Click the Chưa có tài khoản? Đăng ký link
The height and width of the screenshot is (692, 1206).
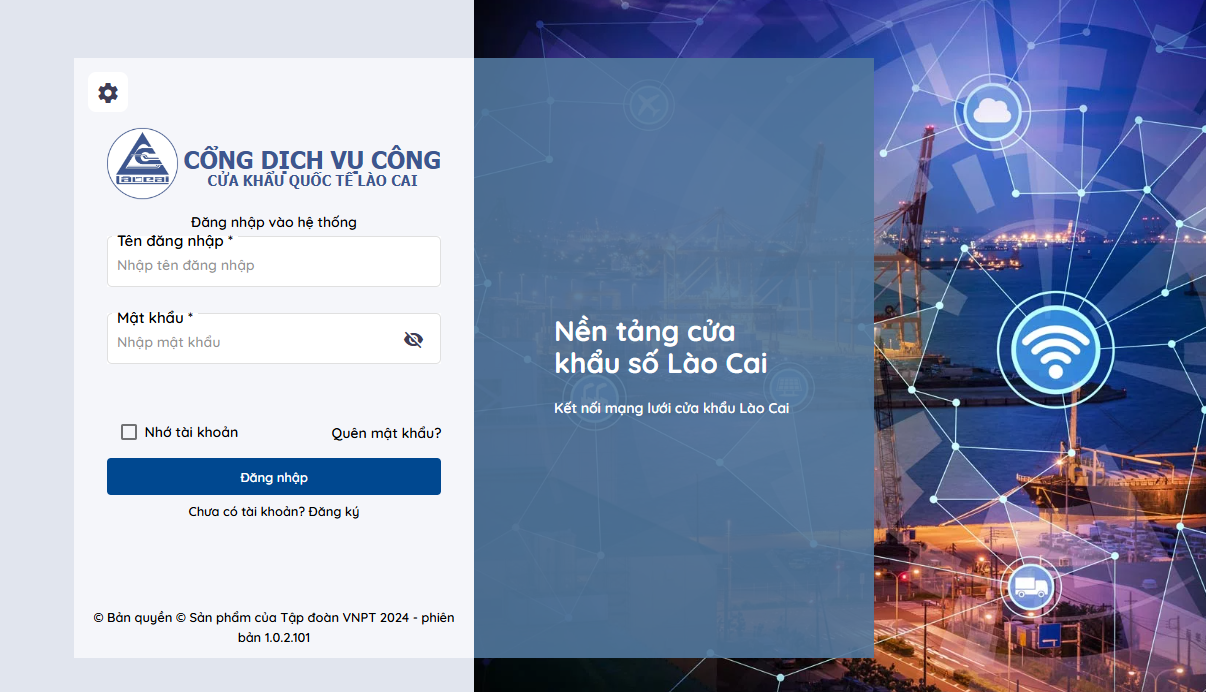(274, 511)
